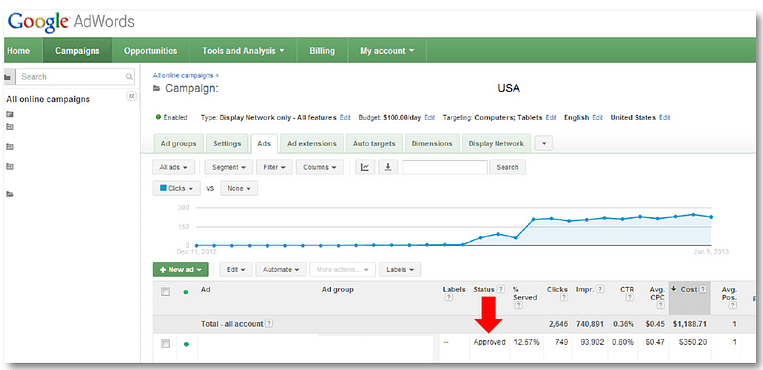Click the Avg. CPC help icon
763x370 pixels.
[660, 305]
